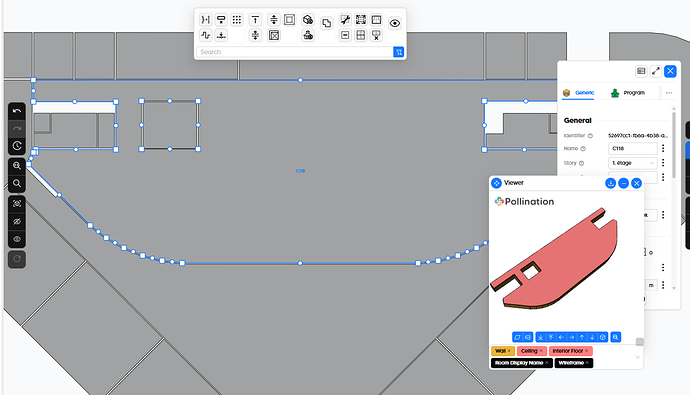Viewport: 690px width, 395px height.
Task: Click the four-pane grid icon
Action: [360, 35]
